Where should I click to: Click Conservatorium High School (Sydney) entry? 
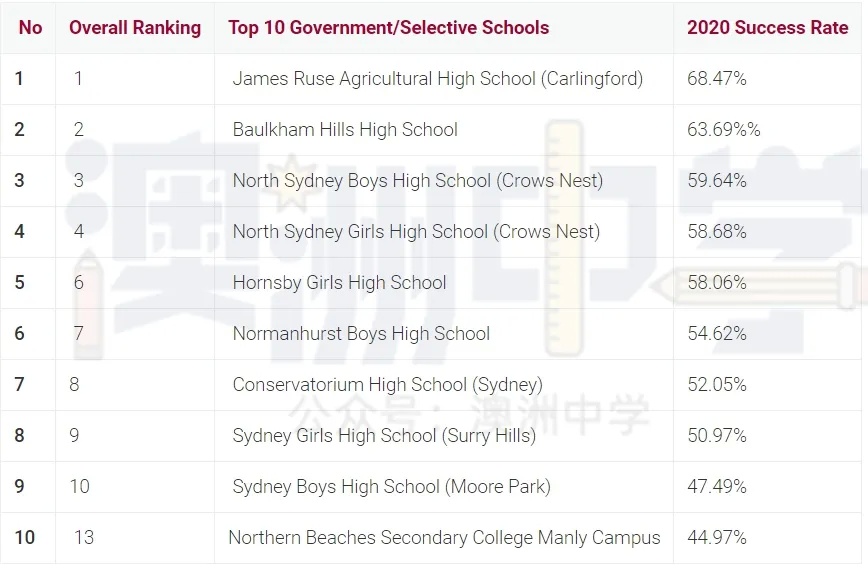[x=388, y=384]
